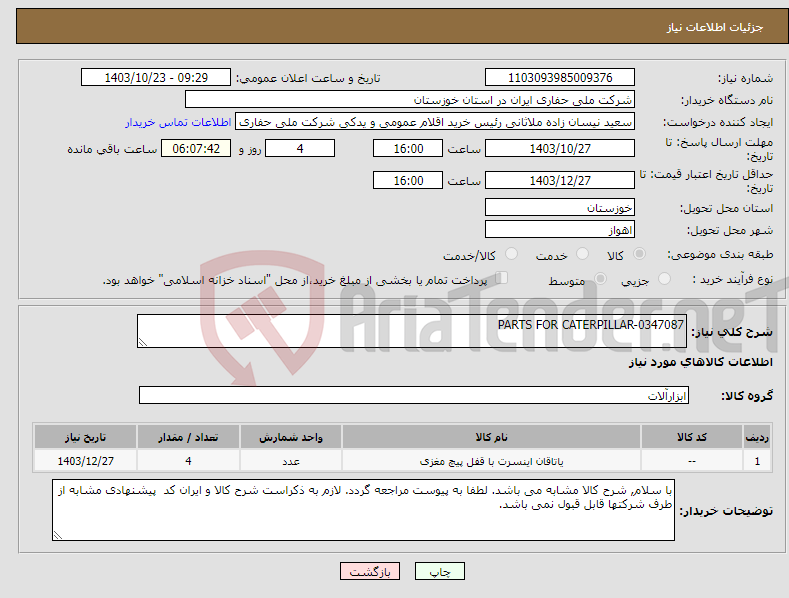Select the متوسط purchase type radio
This screenshot has width=789, height=598.
pos(600,278)
